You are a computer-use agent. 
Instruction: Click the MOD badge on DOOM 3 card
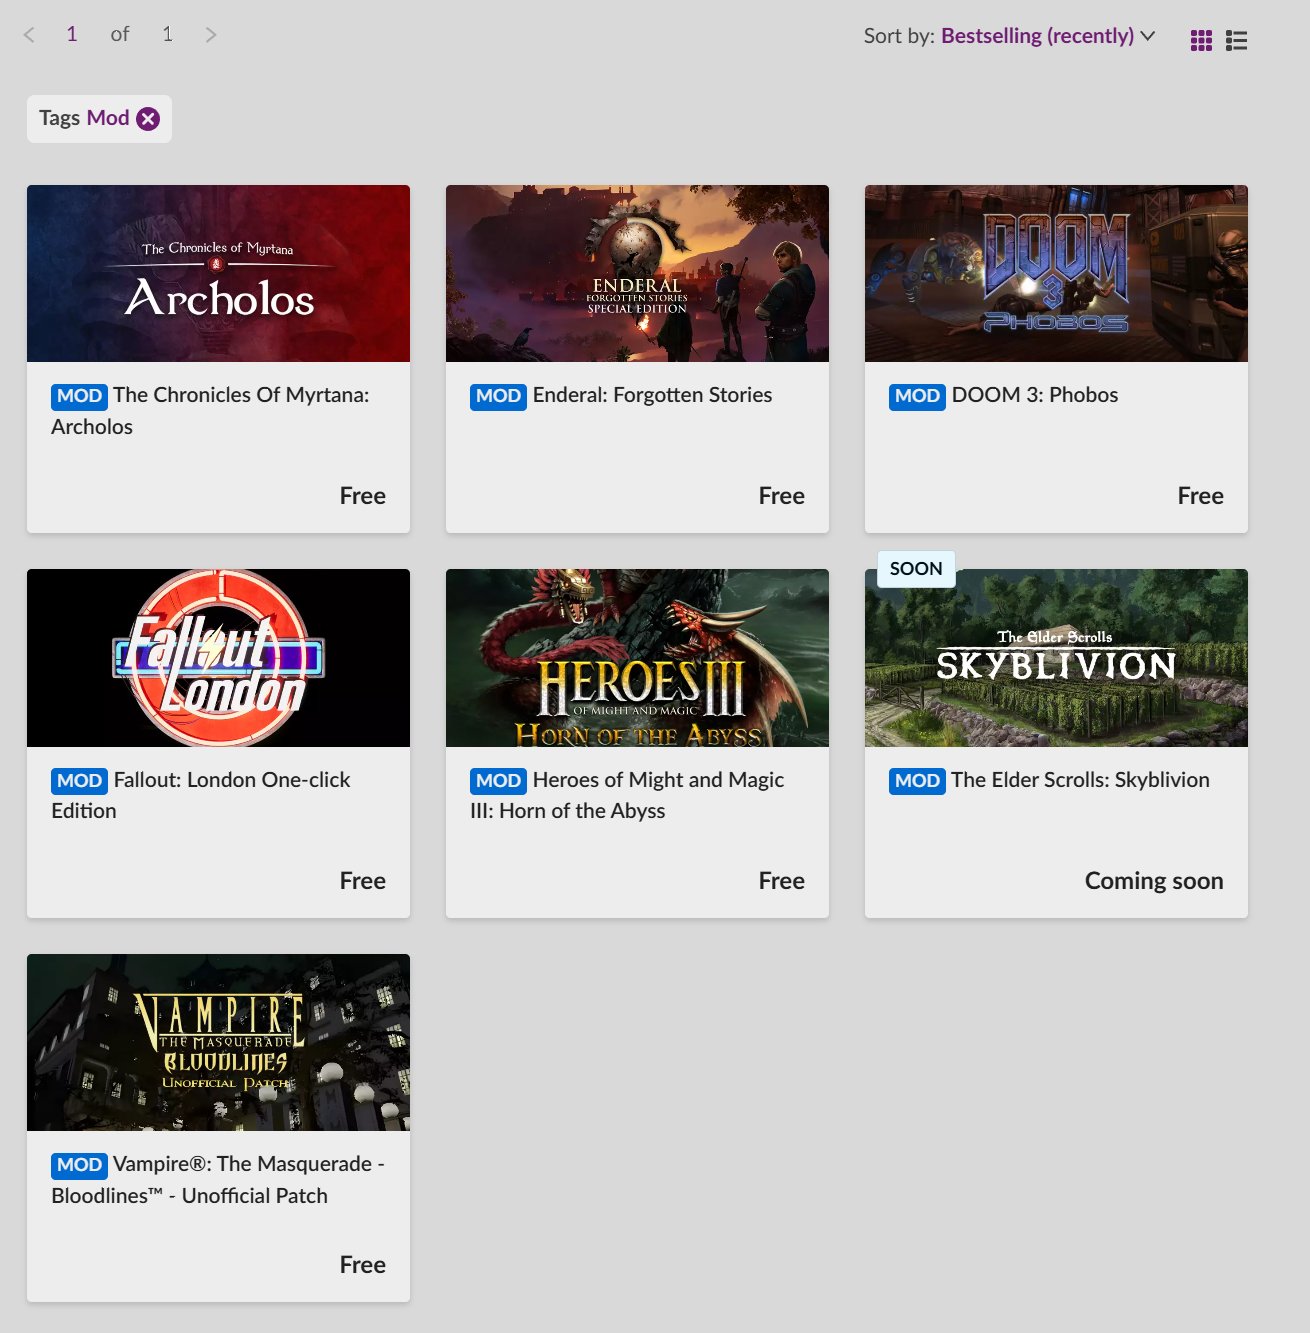(917, 396)
